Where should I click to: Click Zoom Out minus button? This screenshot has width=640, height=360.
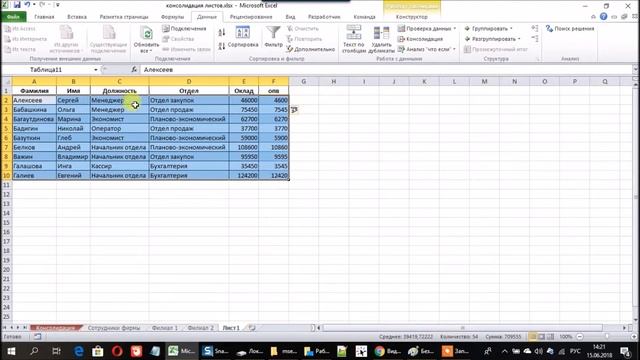(580, 337)
